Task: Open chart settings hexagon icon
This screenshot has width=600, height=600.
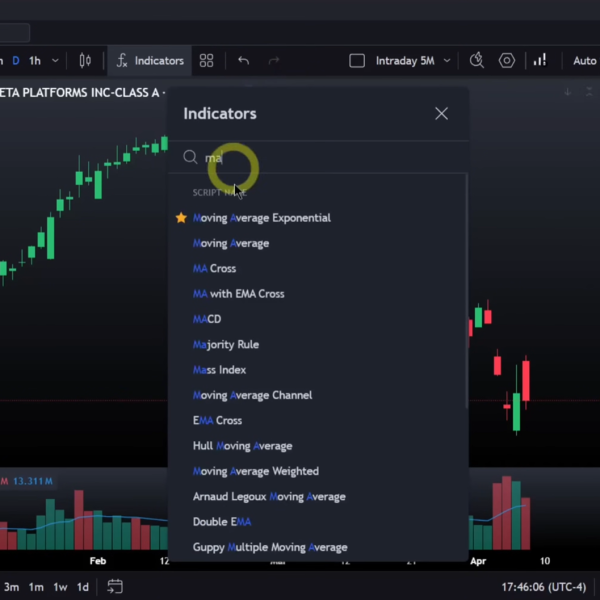Action: 507,61
